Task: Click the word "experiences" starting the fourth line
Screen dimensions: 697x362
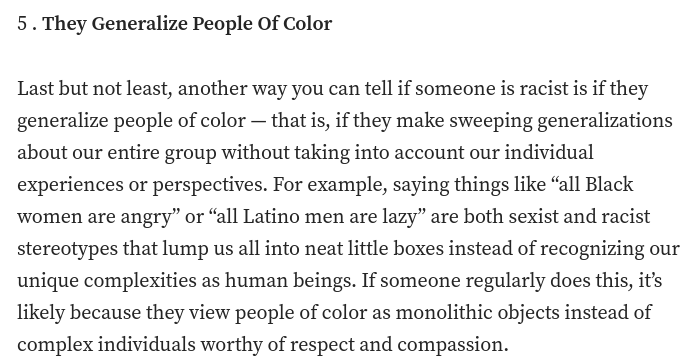Action: coord(70,186)
